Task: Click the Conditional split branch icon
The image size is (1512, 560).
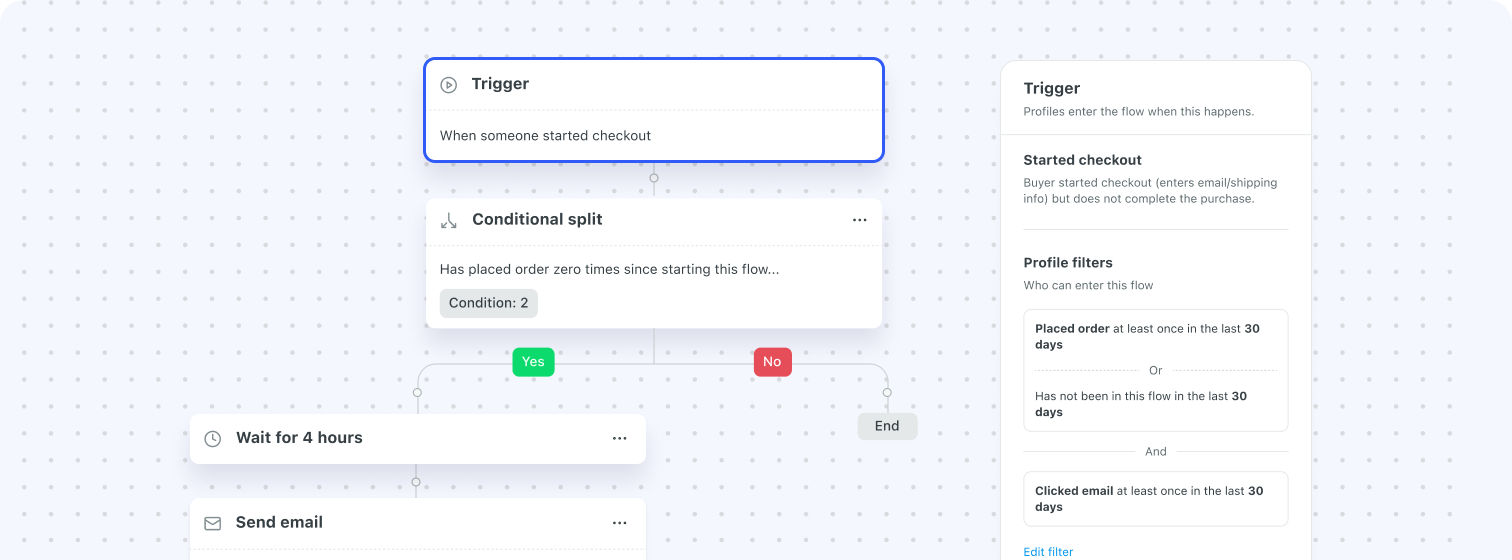Action: [449, 221]
